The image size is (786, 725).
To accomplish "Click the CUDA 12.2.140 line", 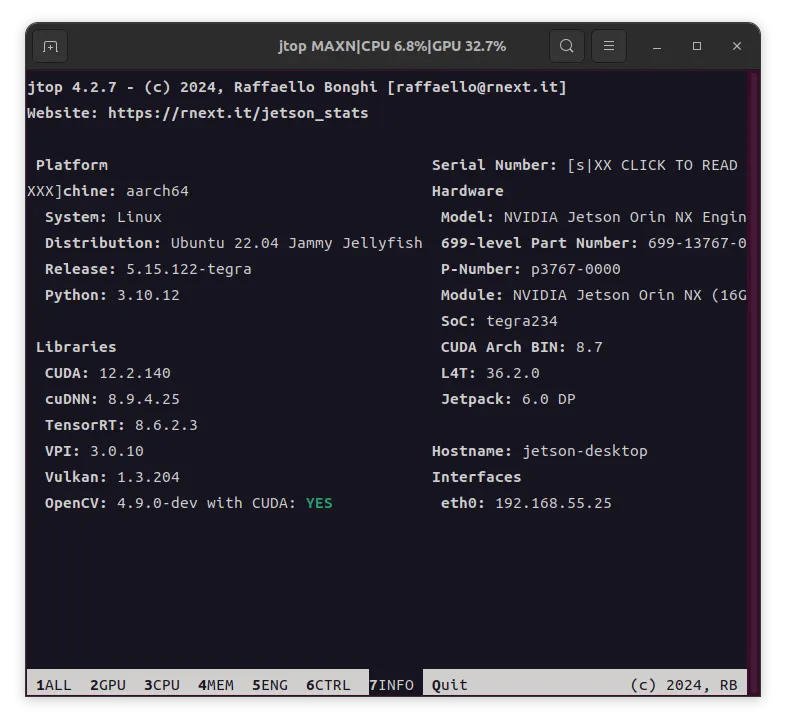I will point(108,374).
